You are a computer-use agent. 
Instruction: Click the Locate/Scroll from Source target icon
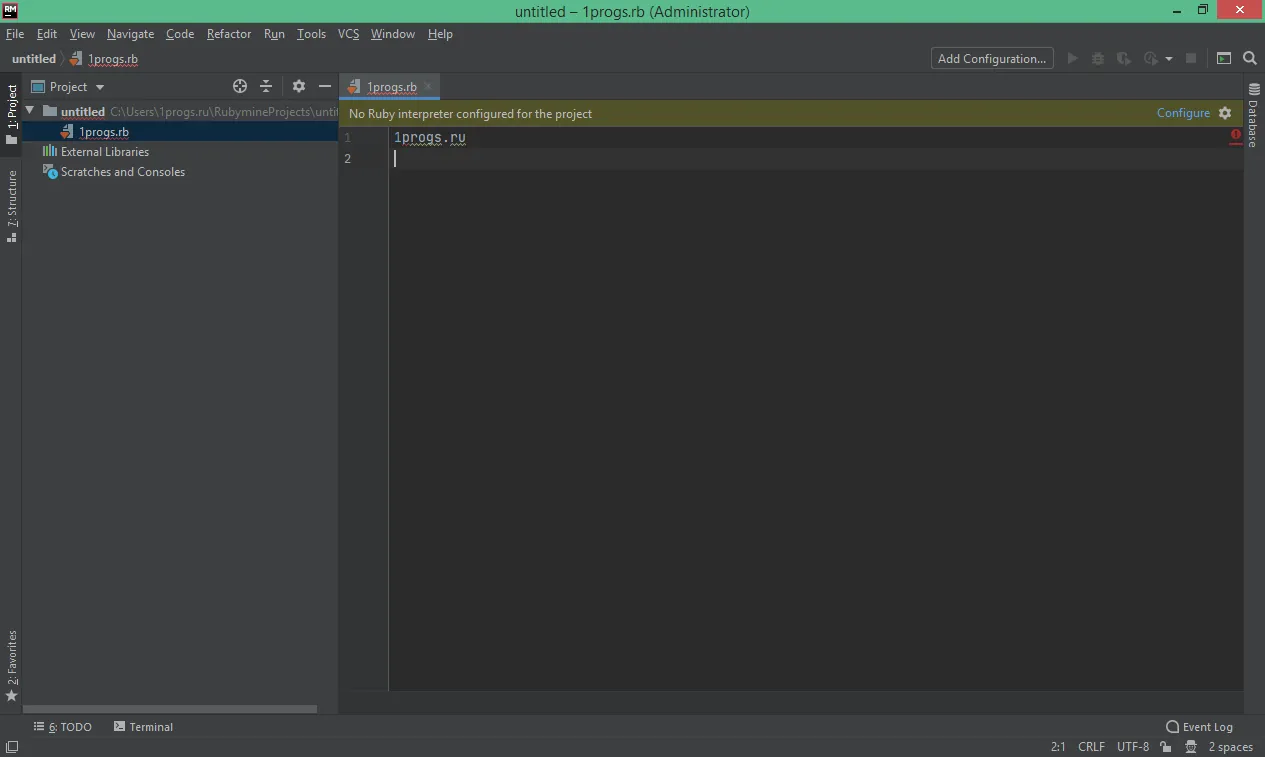point(240,87)
